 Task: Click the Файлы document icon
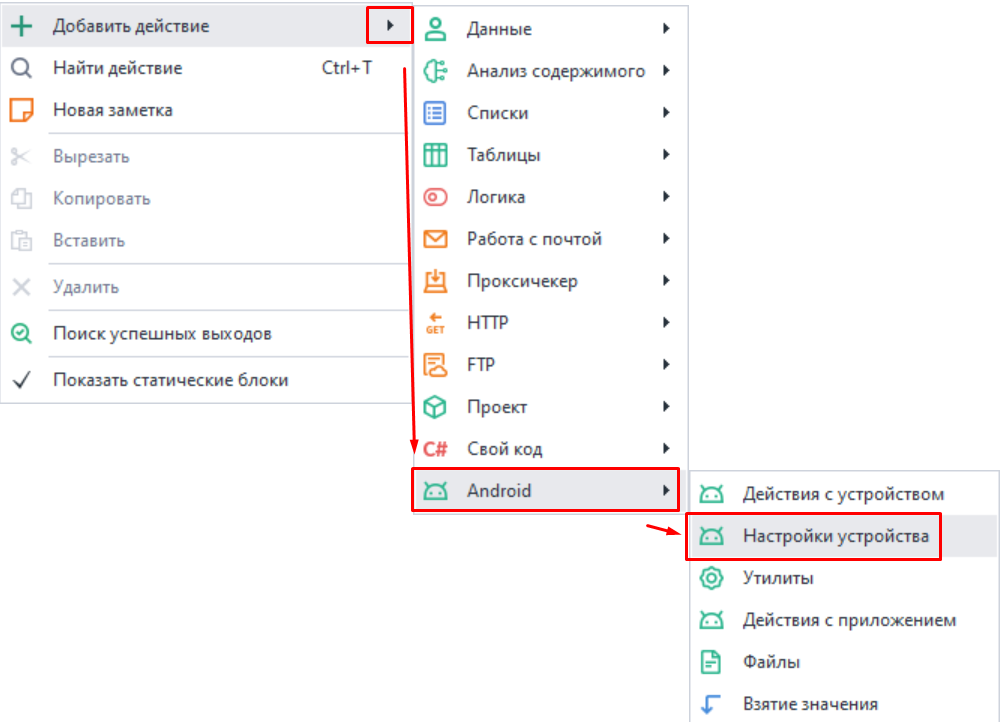[x=711, y=662]
